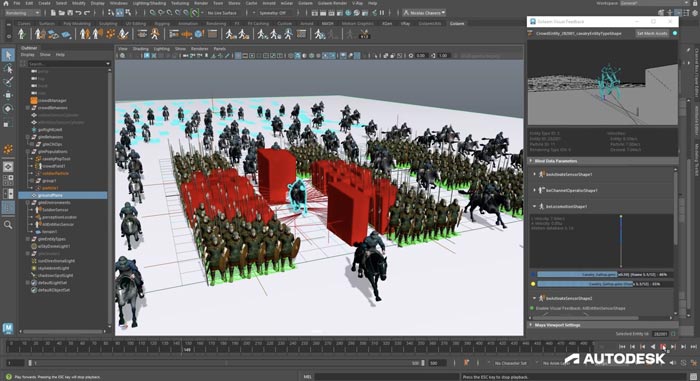Open the Create menu
700x381 pixels.
point(44,3)
